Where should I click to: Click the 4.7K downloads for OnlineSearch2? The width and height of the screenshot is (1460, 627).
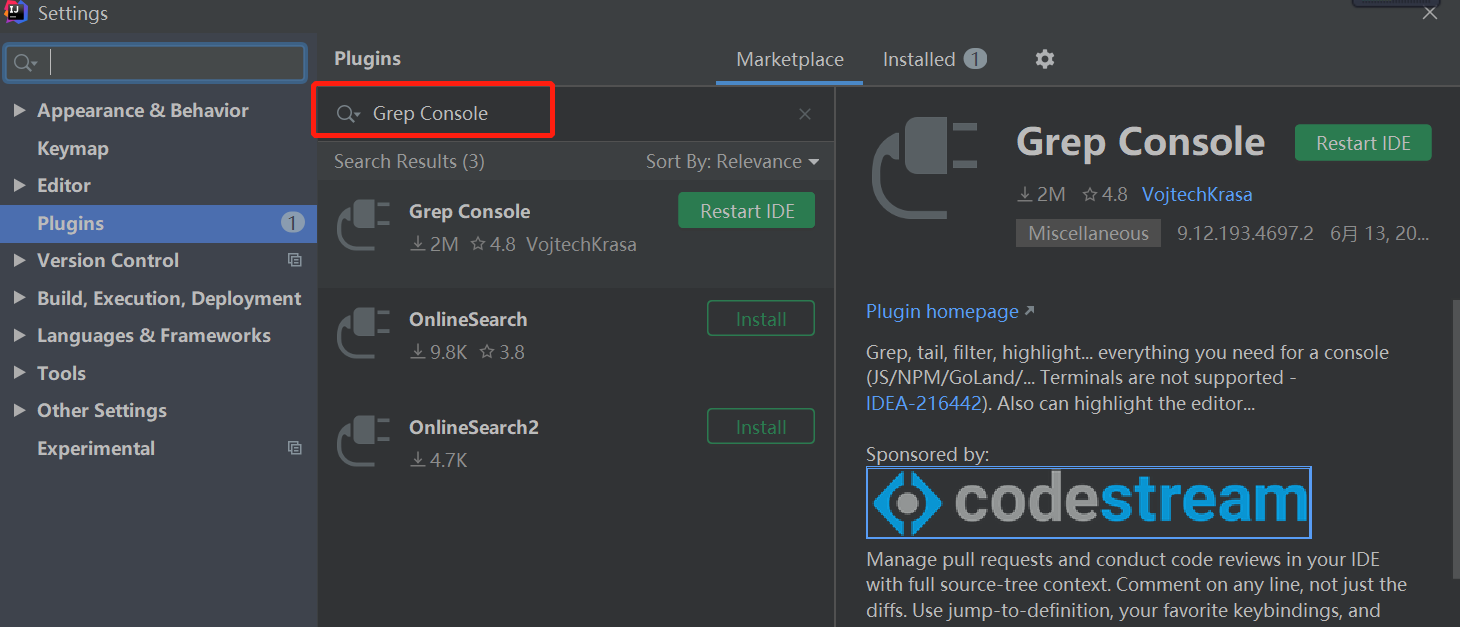pyautogui.click(x=439, y=460)
